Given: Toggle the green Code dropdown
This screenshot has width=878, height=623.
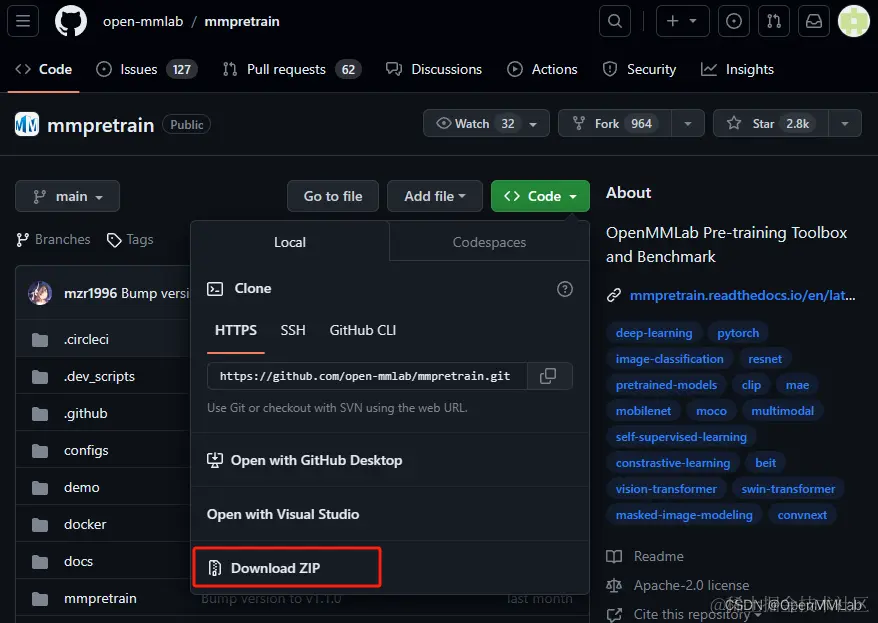Looking at the screenshot, I should point(540,196).
